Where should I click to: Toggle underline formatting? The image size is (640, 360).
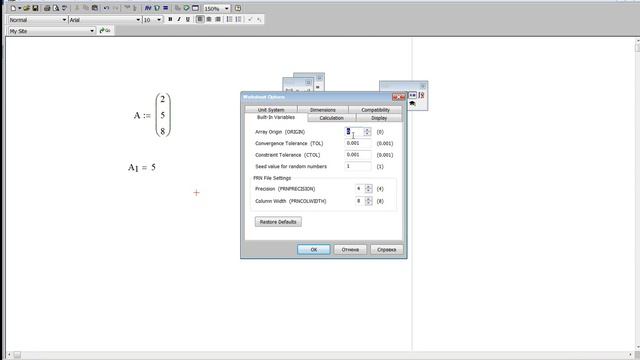pyautogui.click(x=188, y=19)
